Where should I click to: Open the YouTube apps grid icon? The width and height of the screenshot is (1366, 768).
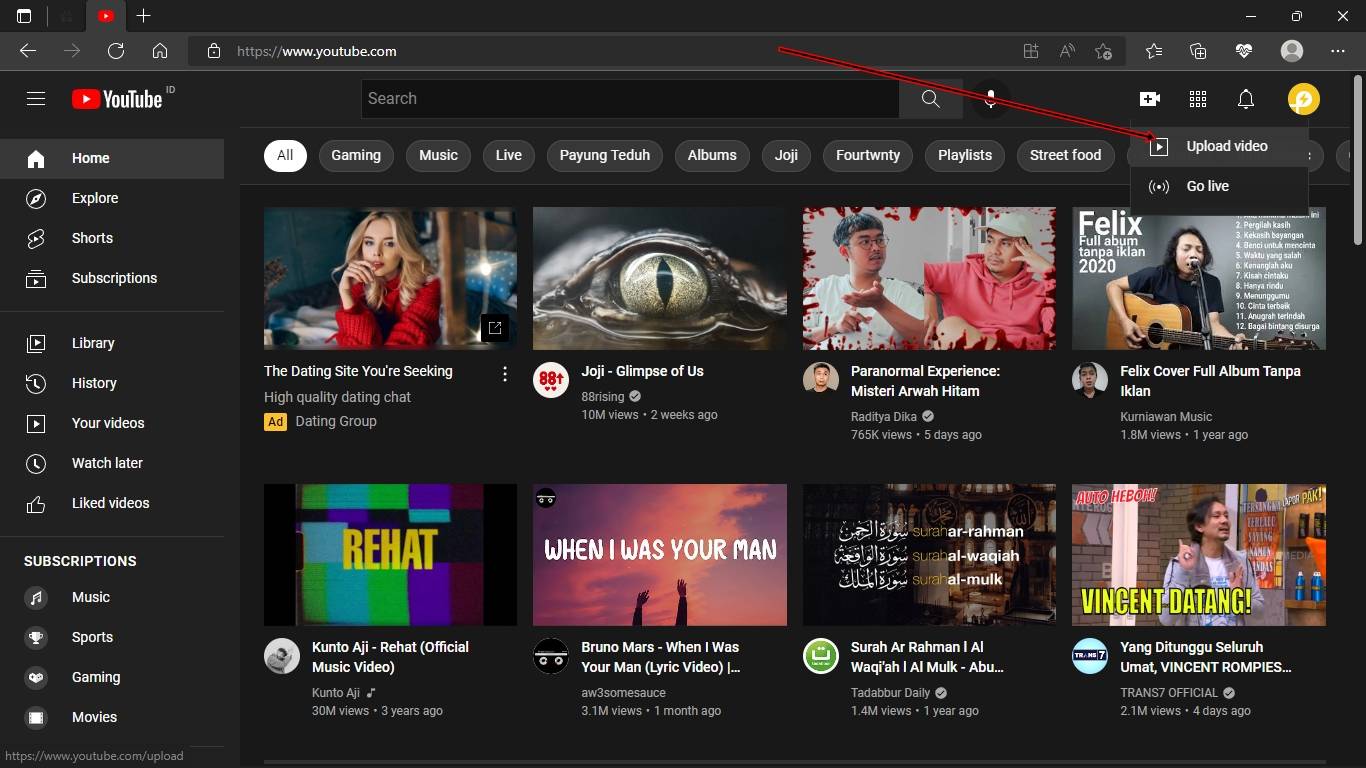click(x=1198, y=98)
